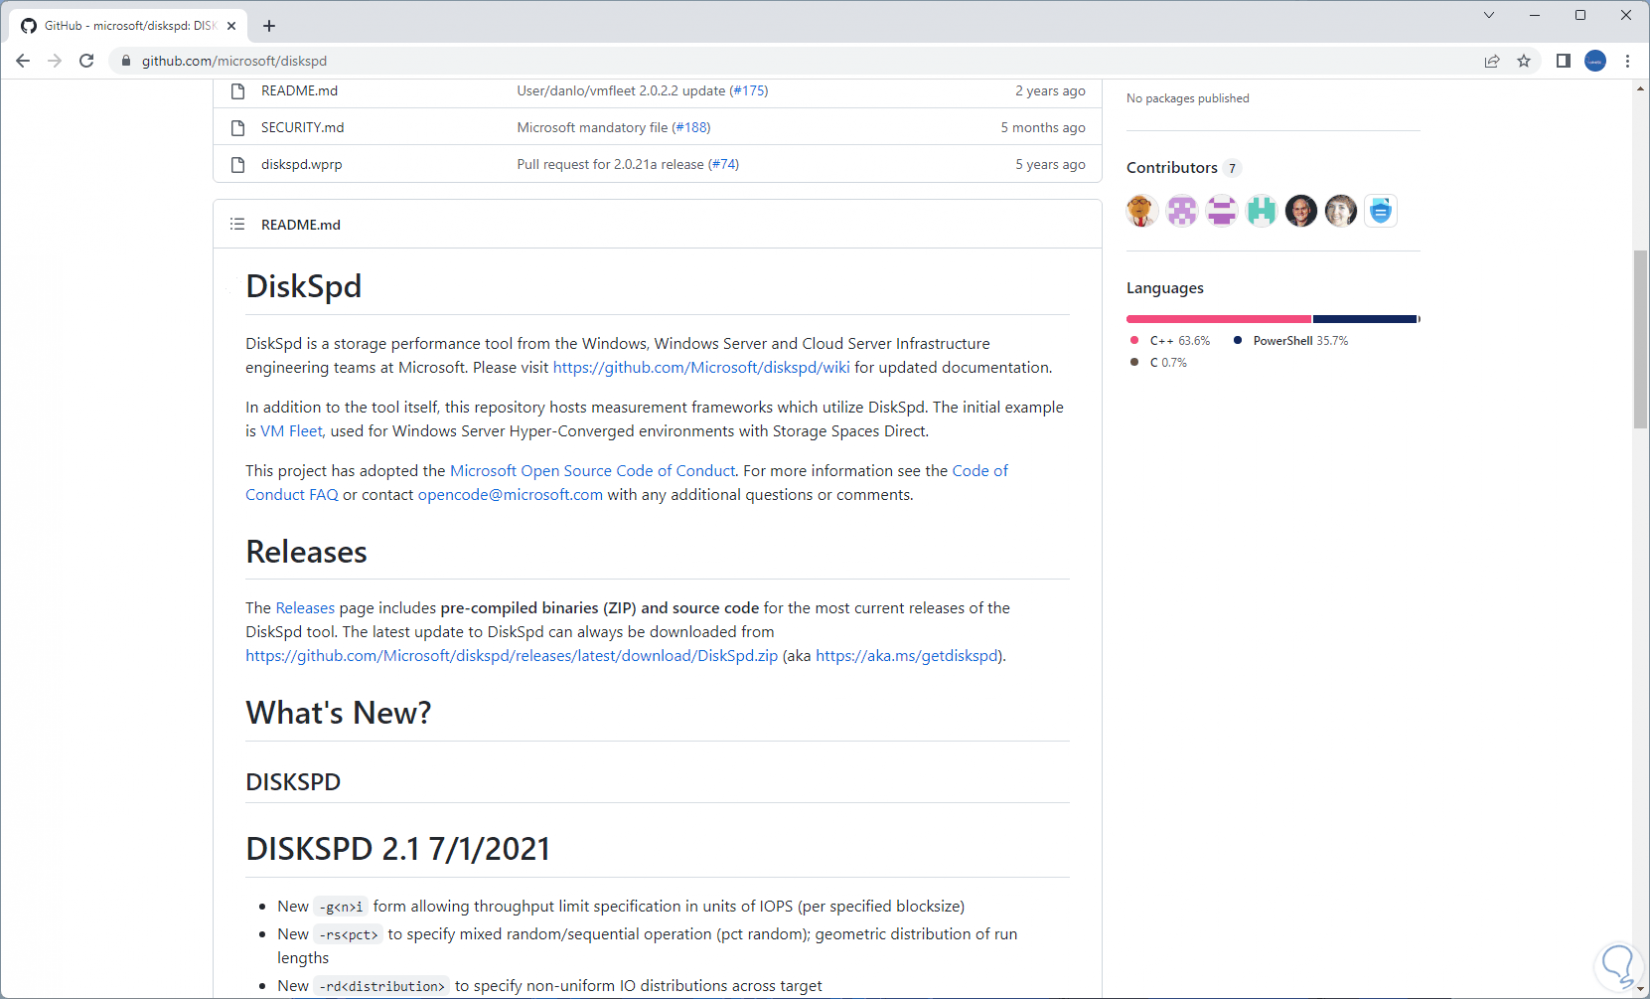The width and height of the screenshot is (1650, 999).
Task: Click the pink C++ segment of language bar
Action: 1219,319
